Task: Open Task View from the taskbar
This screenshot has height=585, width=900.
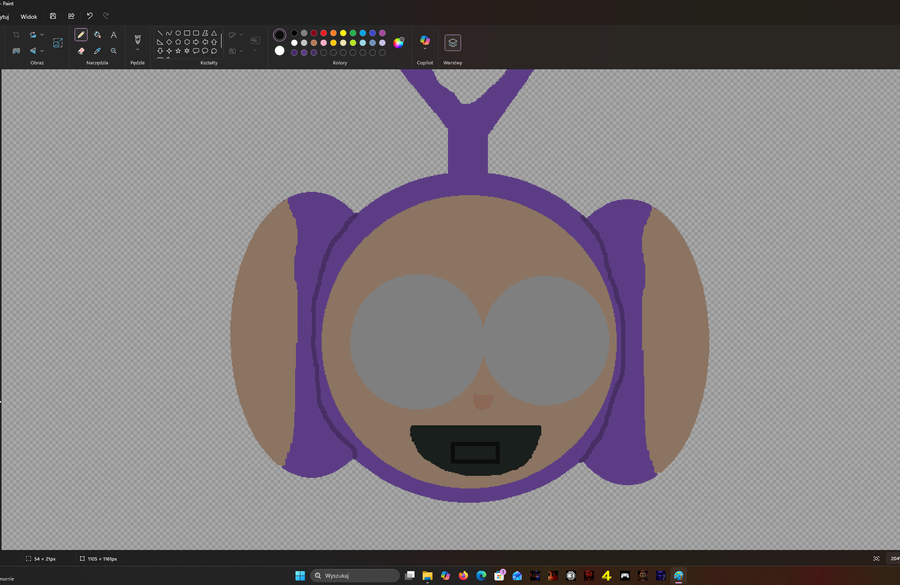Action: (x=409, y=575)
